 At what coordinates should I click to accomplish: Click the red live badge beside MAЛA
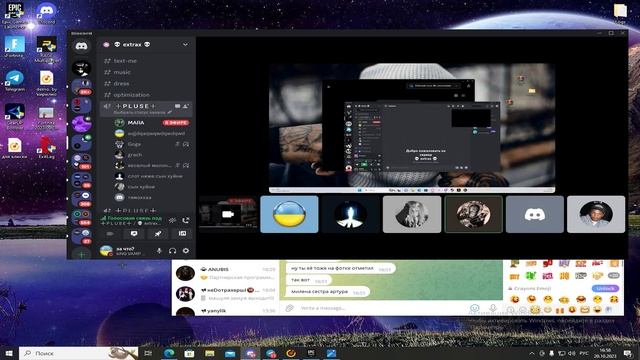[x=176, y=122]
